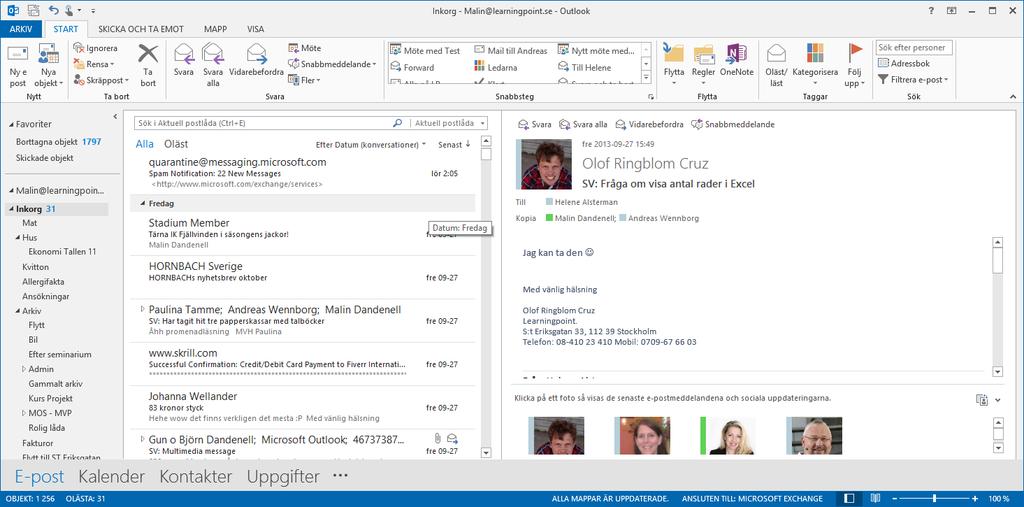Show only Oläst messages

(176, 144)
